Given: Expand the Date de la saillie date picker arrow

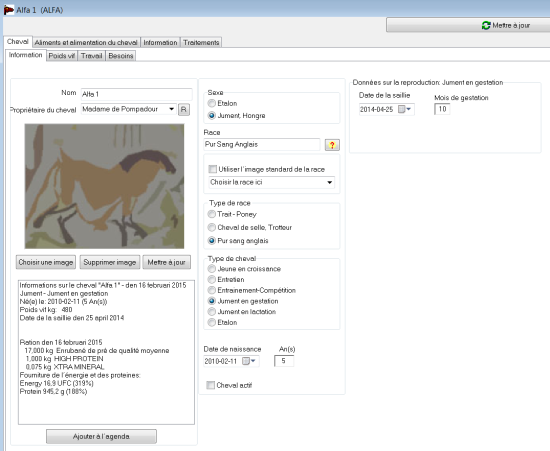Looking at the screenshot, I should (x=409, y=109).
